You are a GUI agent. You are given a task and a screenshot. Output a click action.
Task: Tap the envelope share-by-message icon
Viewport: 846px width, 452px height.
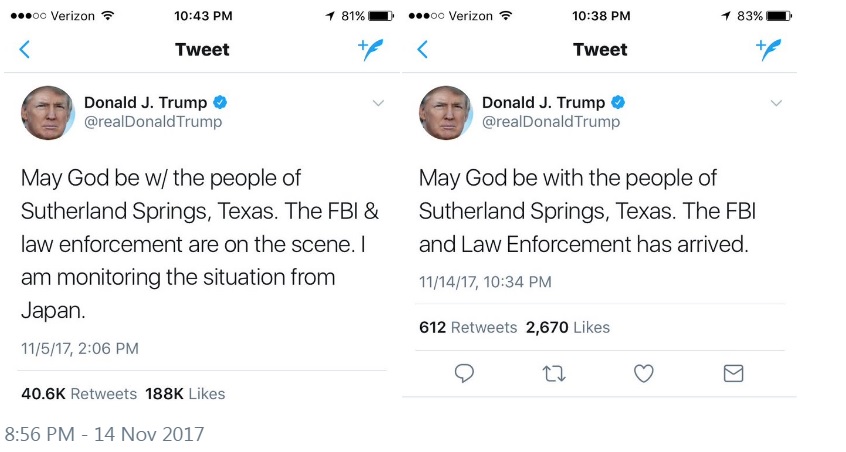733,373
